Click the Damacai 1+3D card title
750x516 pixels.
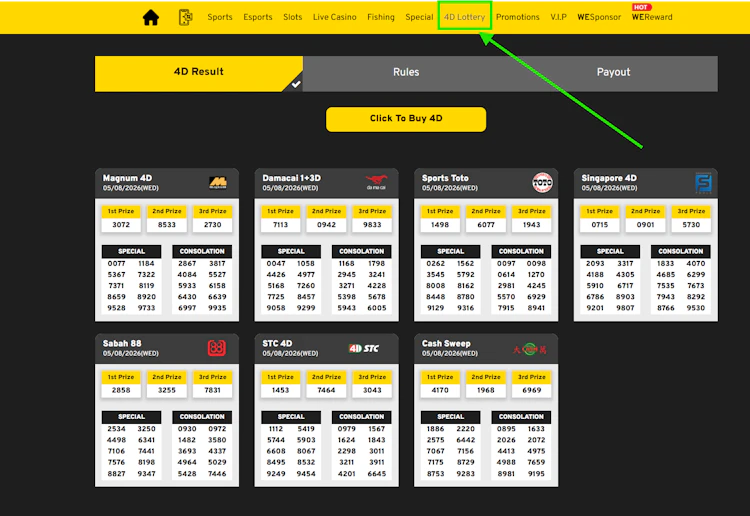tap(291, 178)
